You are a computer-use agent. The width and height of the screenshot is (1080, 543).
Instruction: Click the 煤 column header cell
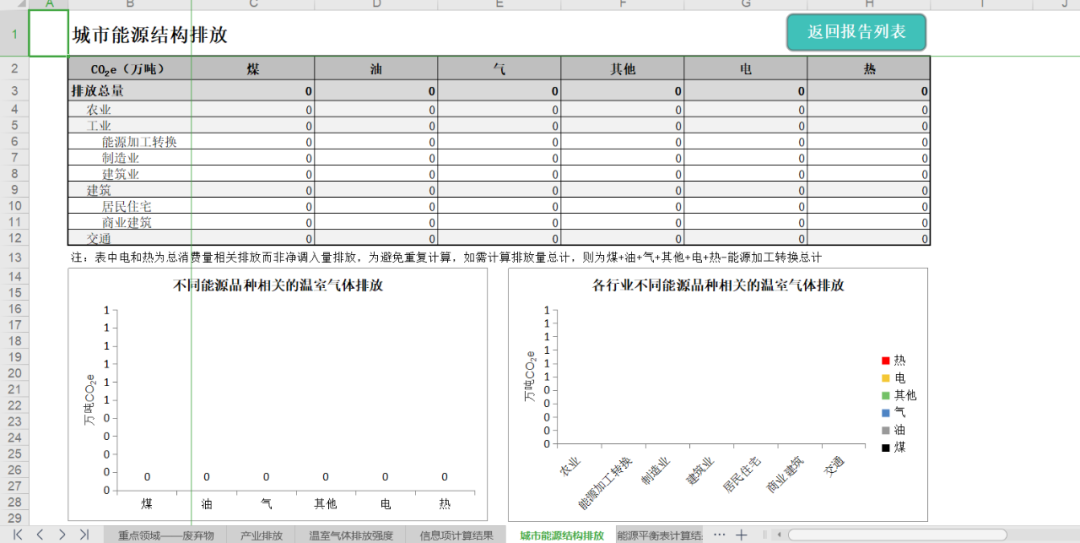pyautogui.click(x=253, y=69)
